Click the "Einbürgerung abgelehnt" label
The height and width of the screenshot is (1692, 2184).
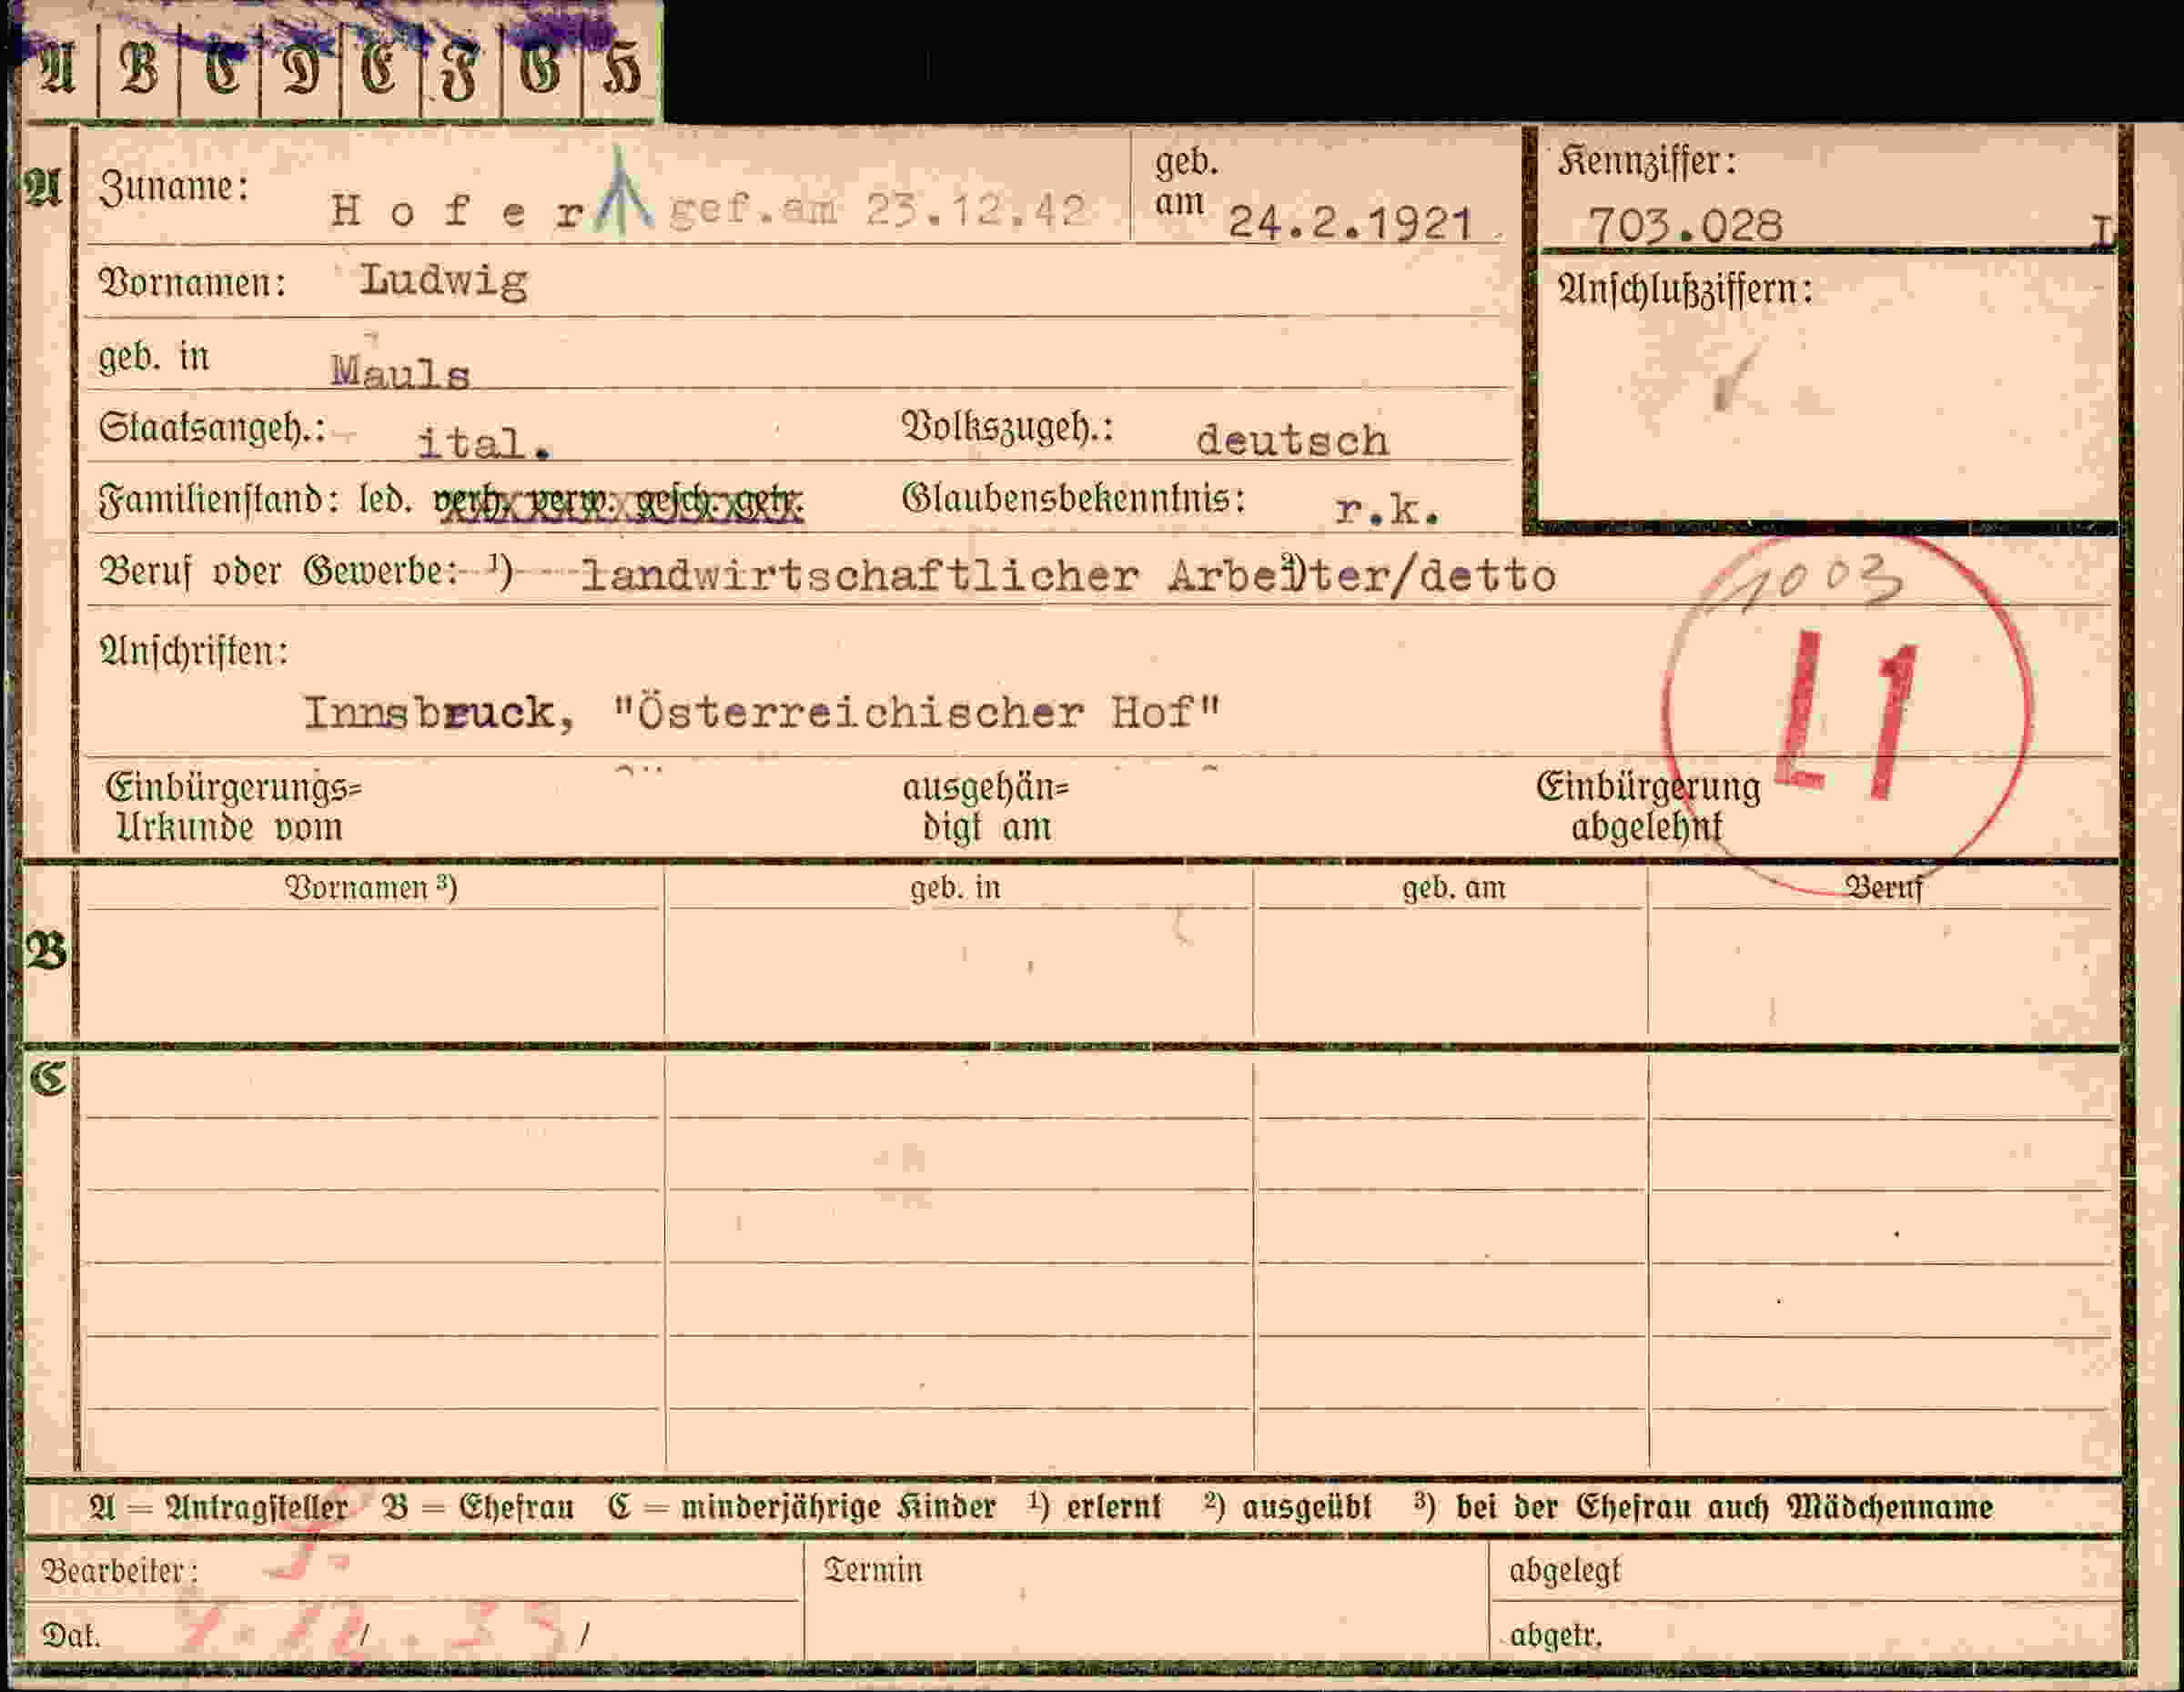(x=1648, y=807)
